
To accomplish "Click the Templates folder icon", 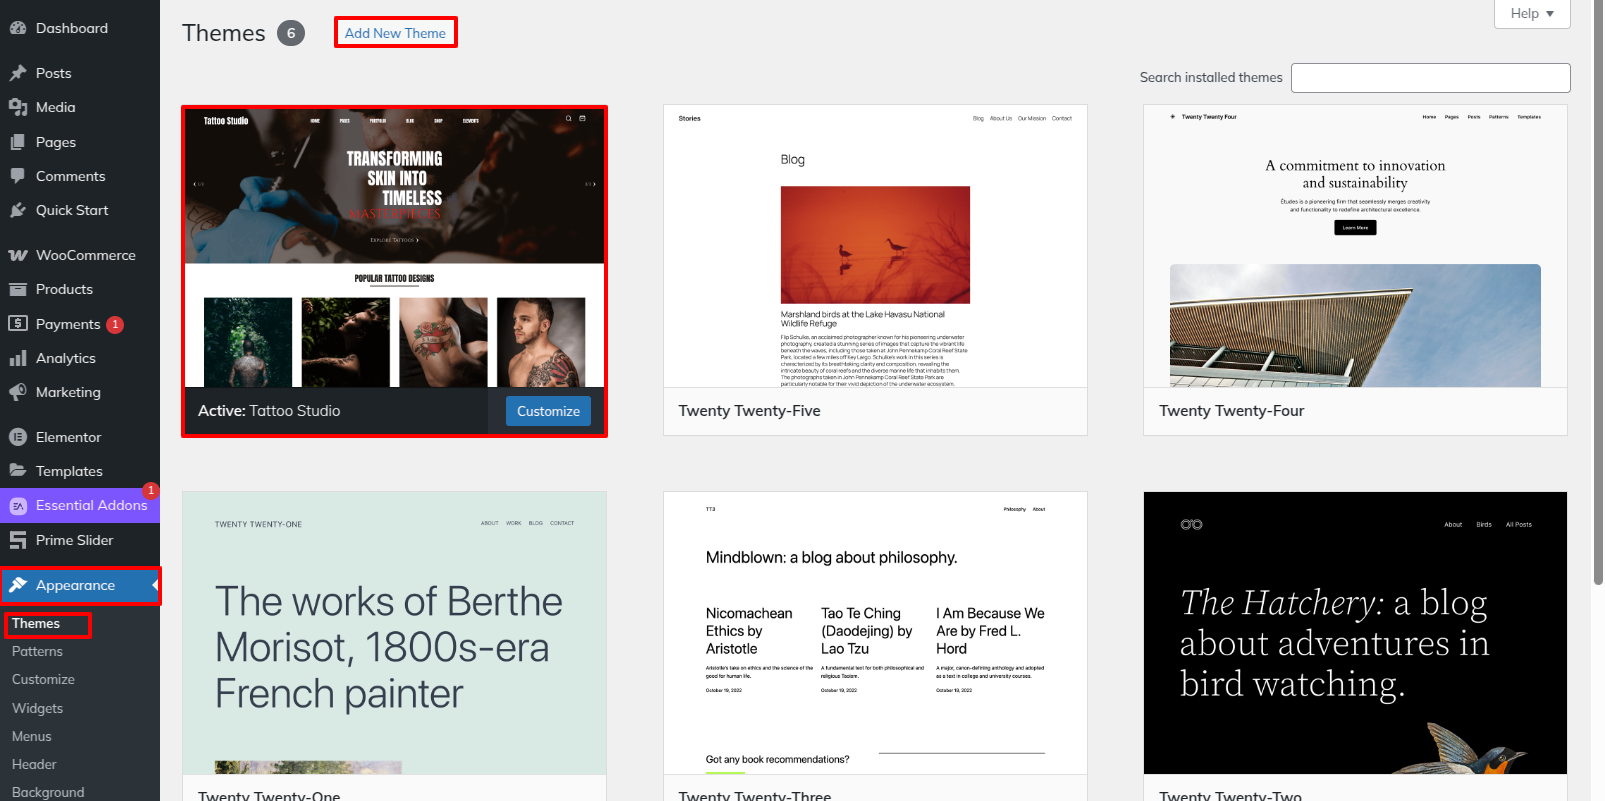I will [17, 471].
